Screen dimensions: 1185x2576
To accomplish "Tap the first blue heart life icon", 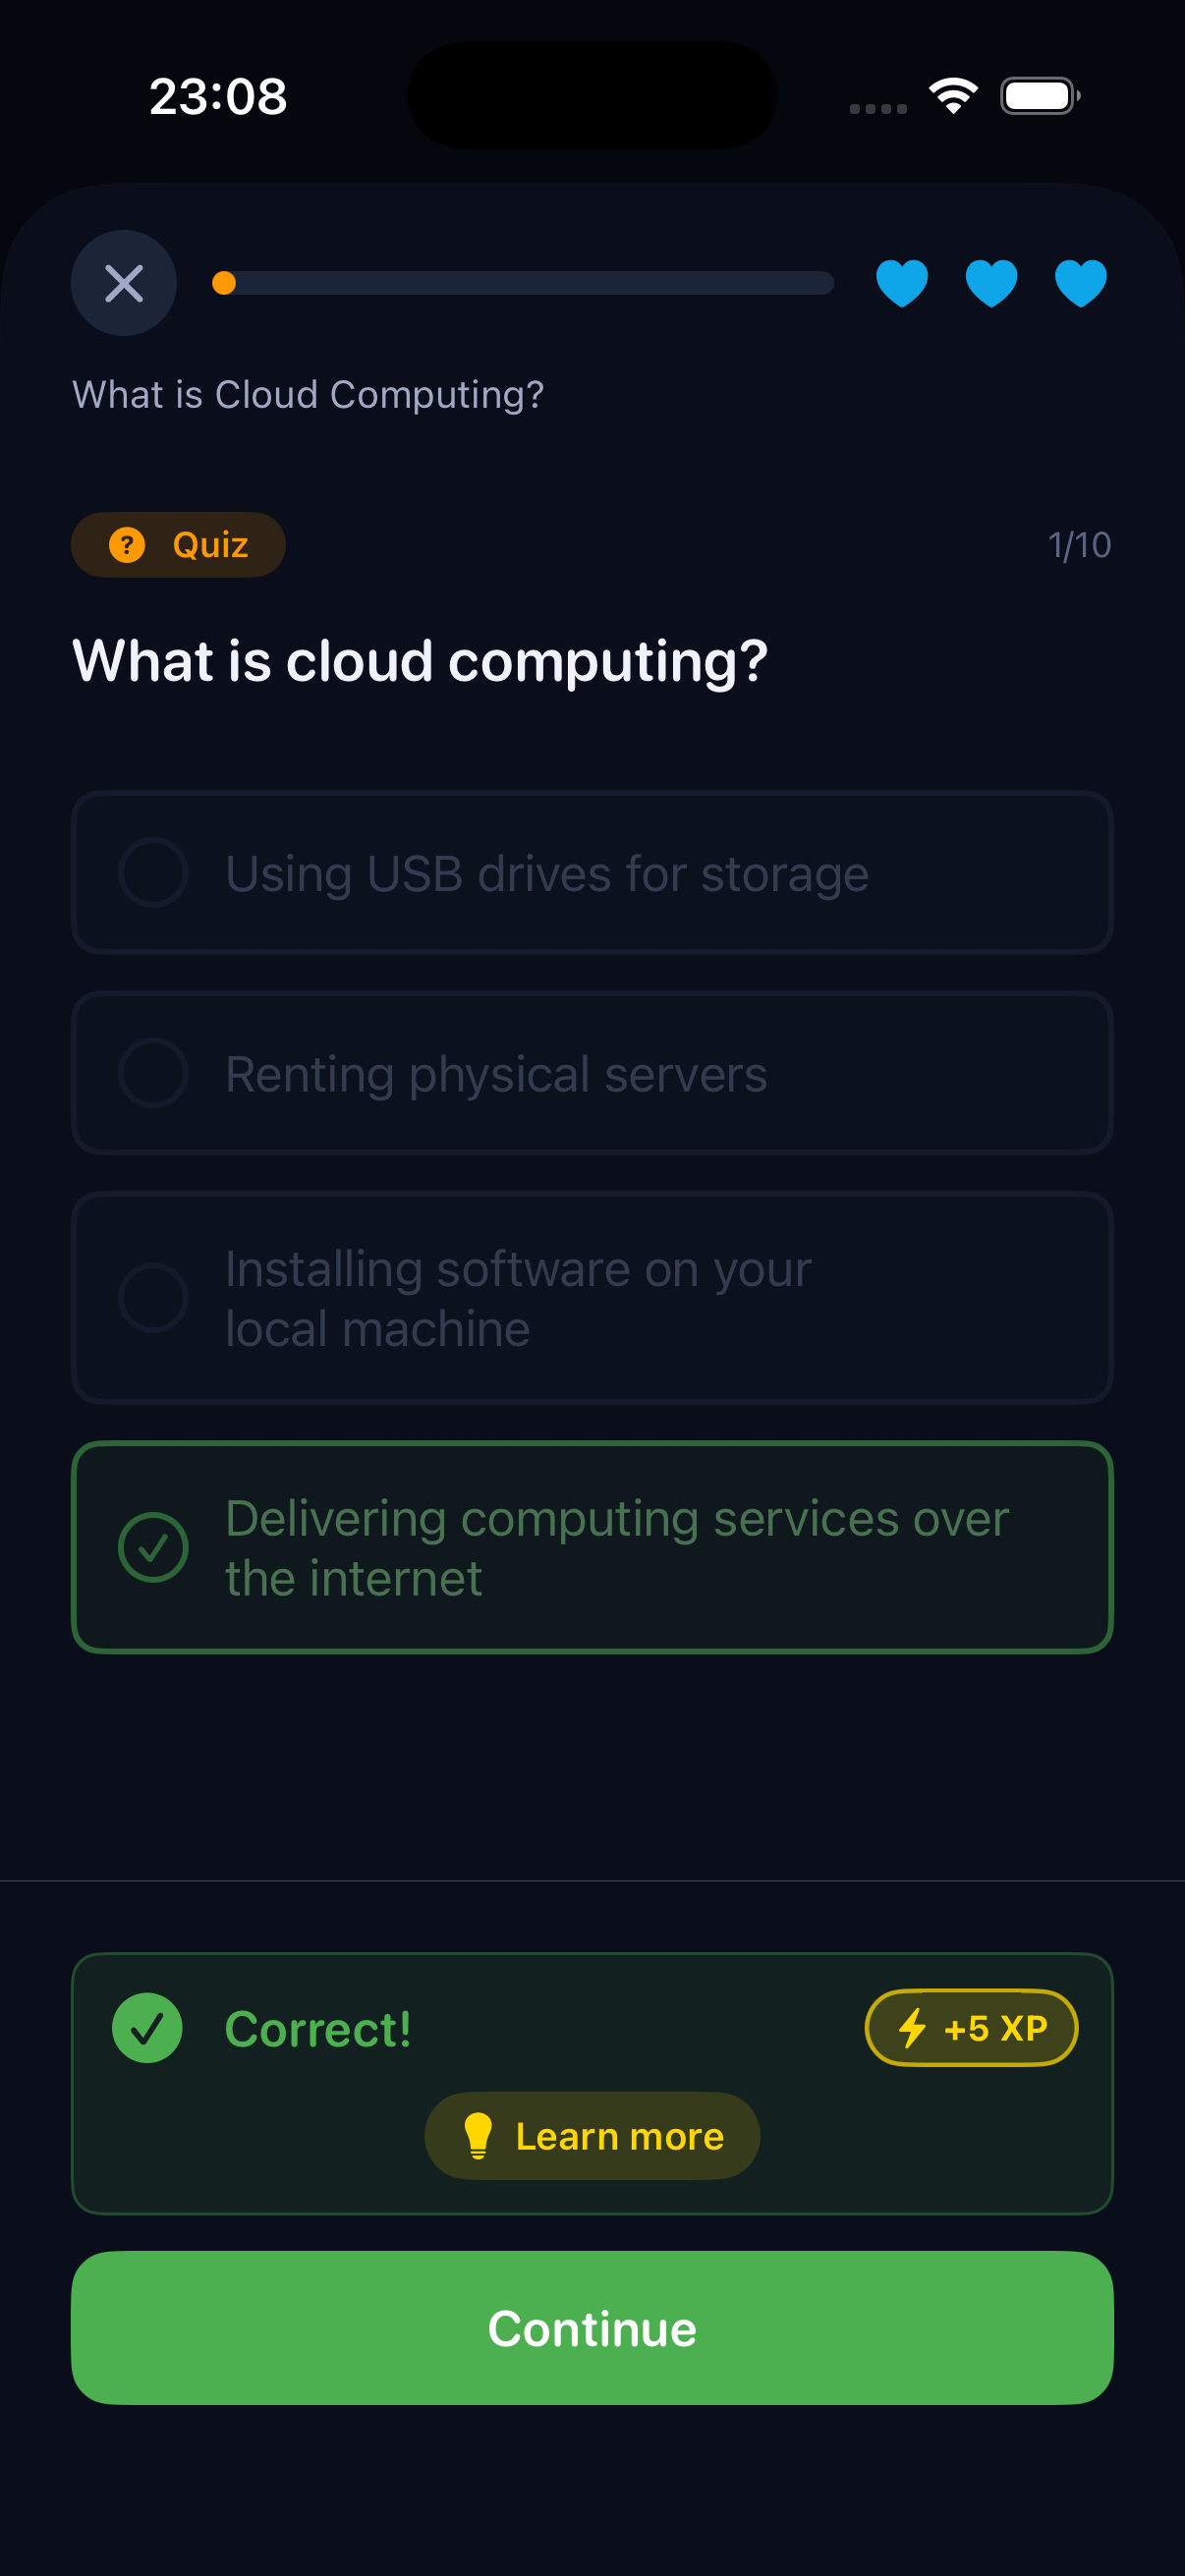I will [x=901, y=283].
